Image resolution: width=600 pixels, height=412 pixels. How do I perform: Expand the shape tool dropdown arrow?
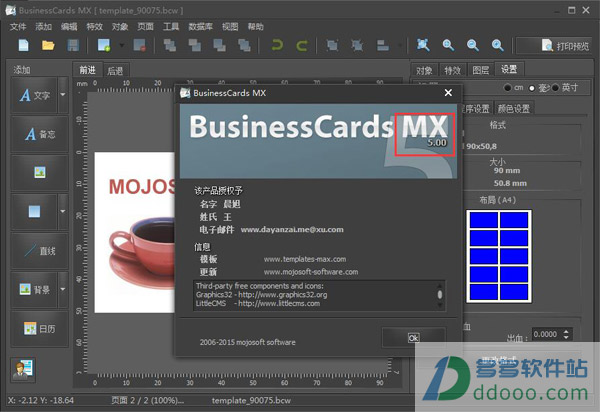[63, 211]
